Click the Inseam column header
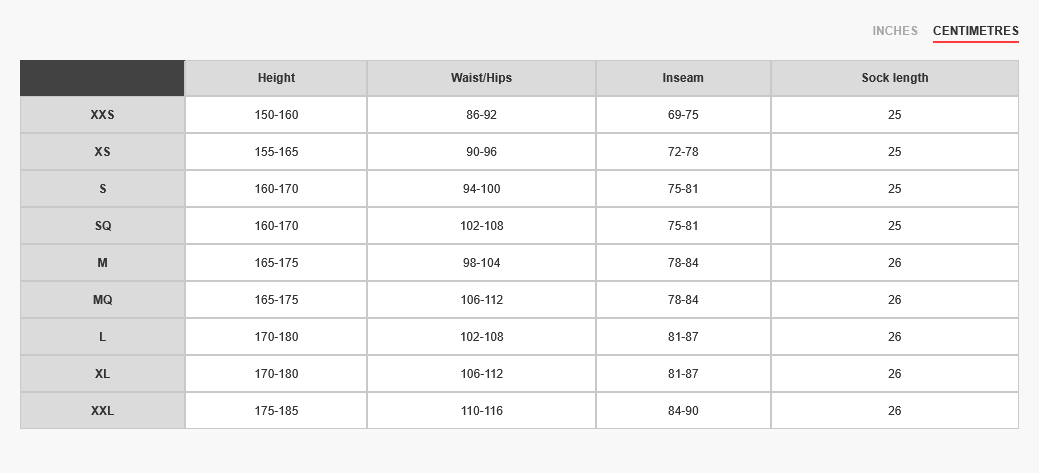This screenshot has height=473, width=1039. pyautogui.click(x=683, y=78)
